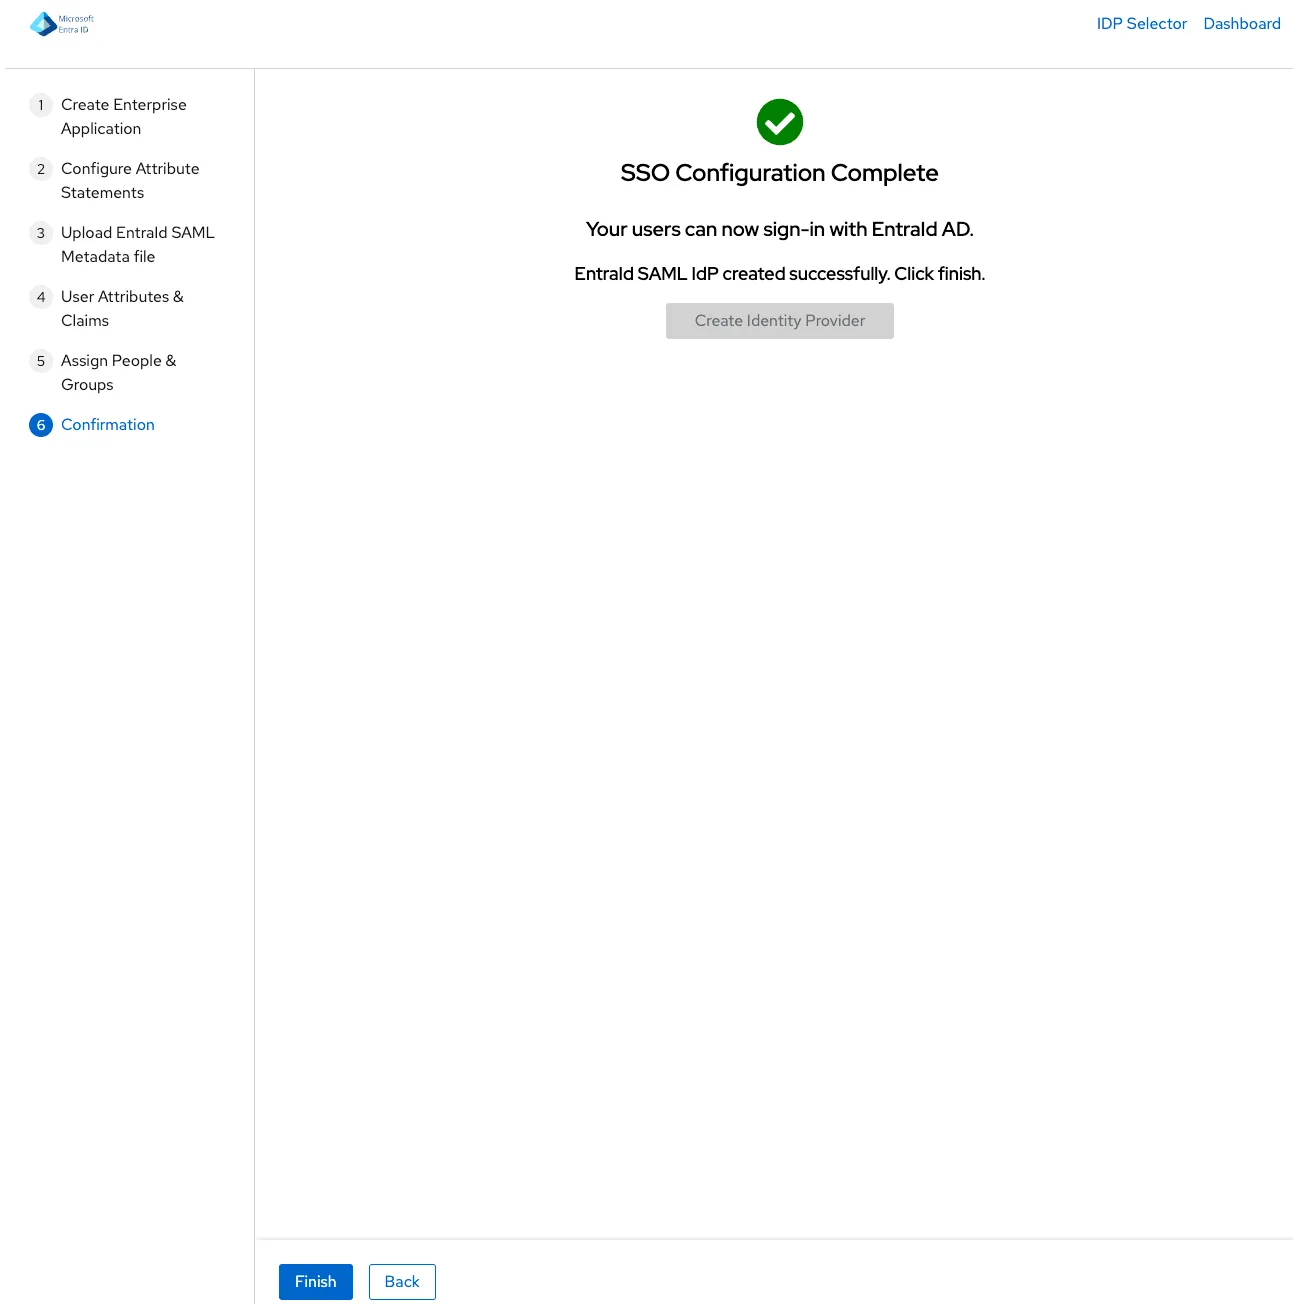Click step number 1 circle
This screenshot has width=1293, height=1304.
tap(41, 105)
